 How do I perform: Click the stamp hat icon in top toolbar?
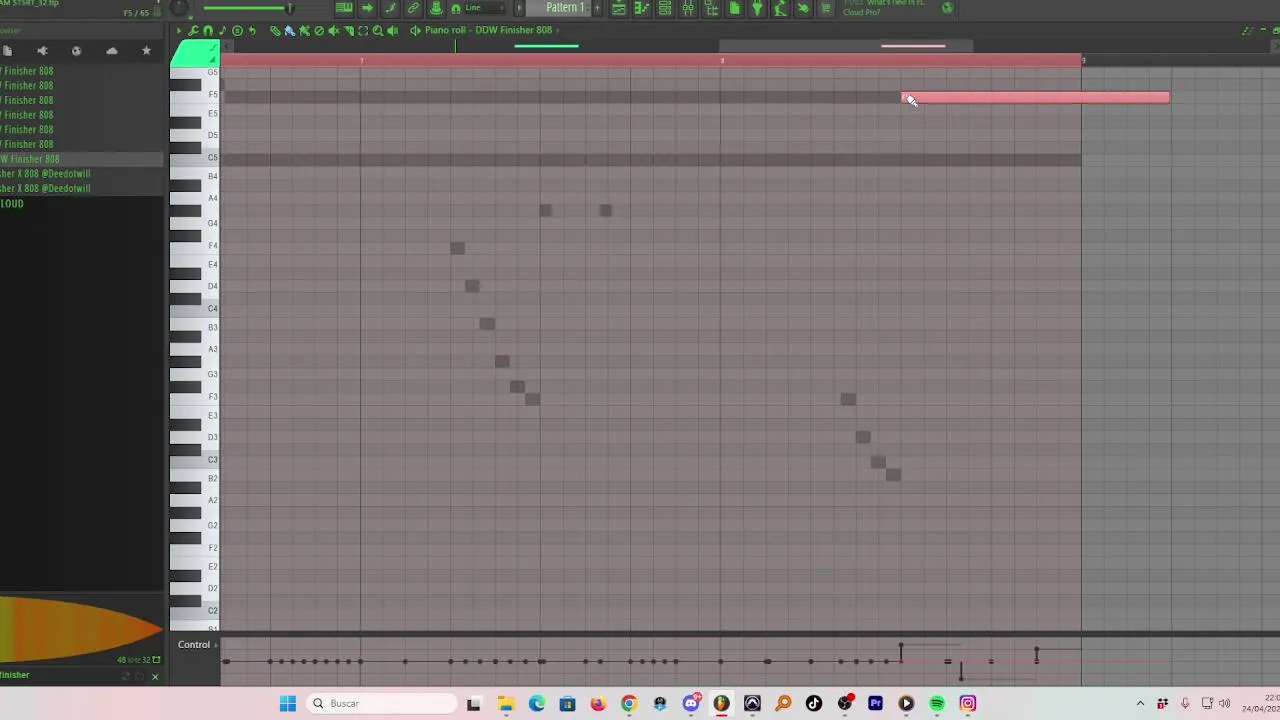point(436,8)
